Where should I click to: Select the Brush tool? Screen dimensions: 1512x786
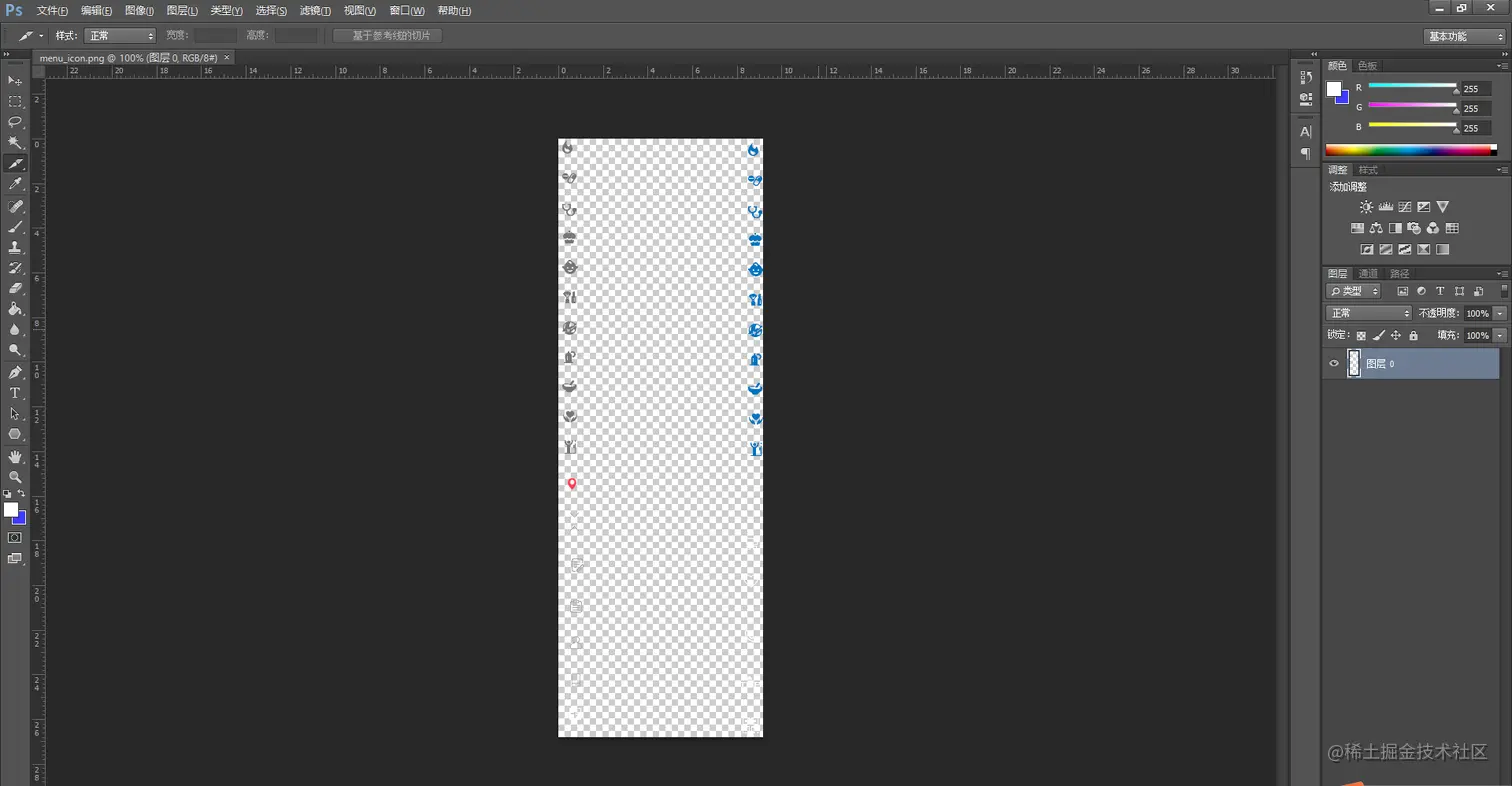pyautogui.click(x=15, y=227)
